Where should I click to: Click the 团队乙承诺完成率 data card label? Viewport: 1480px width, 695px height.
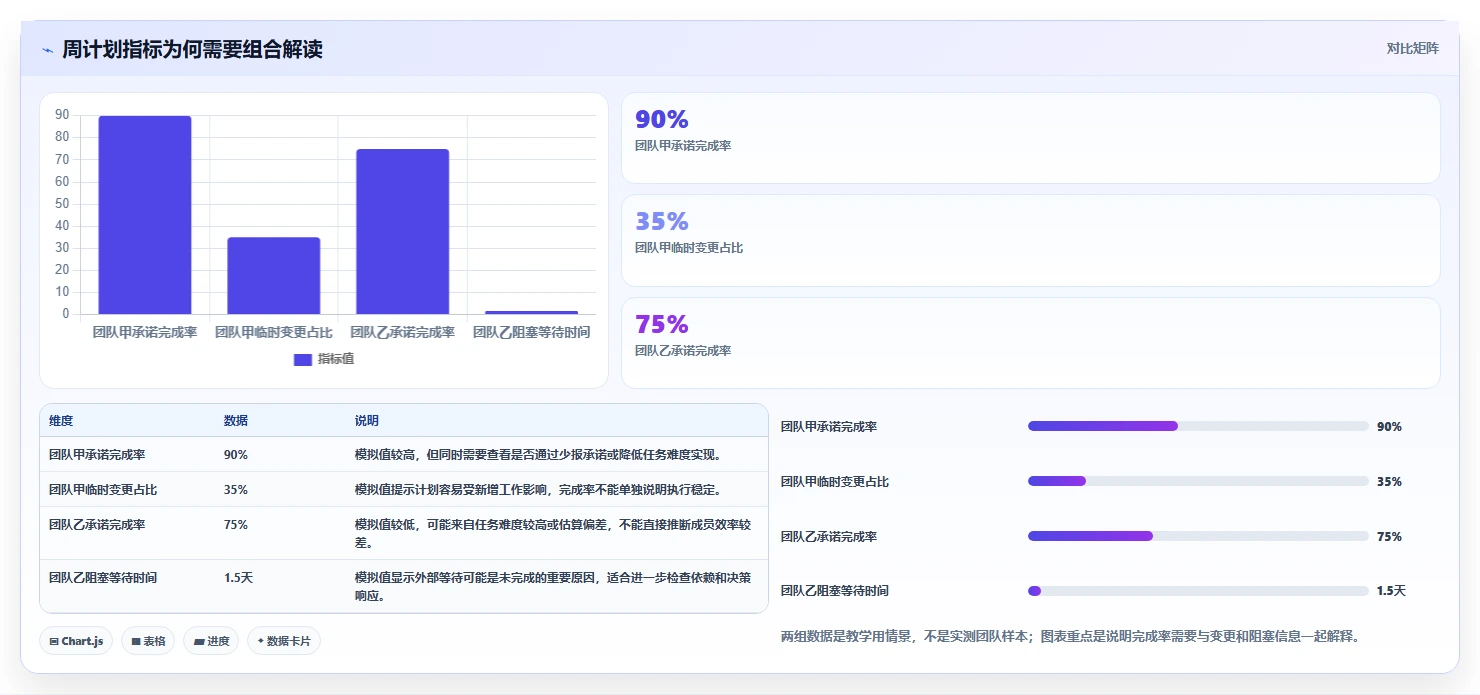click(683, 351)
